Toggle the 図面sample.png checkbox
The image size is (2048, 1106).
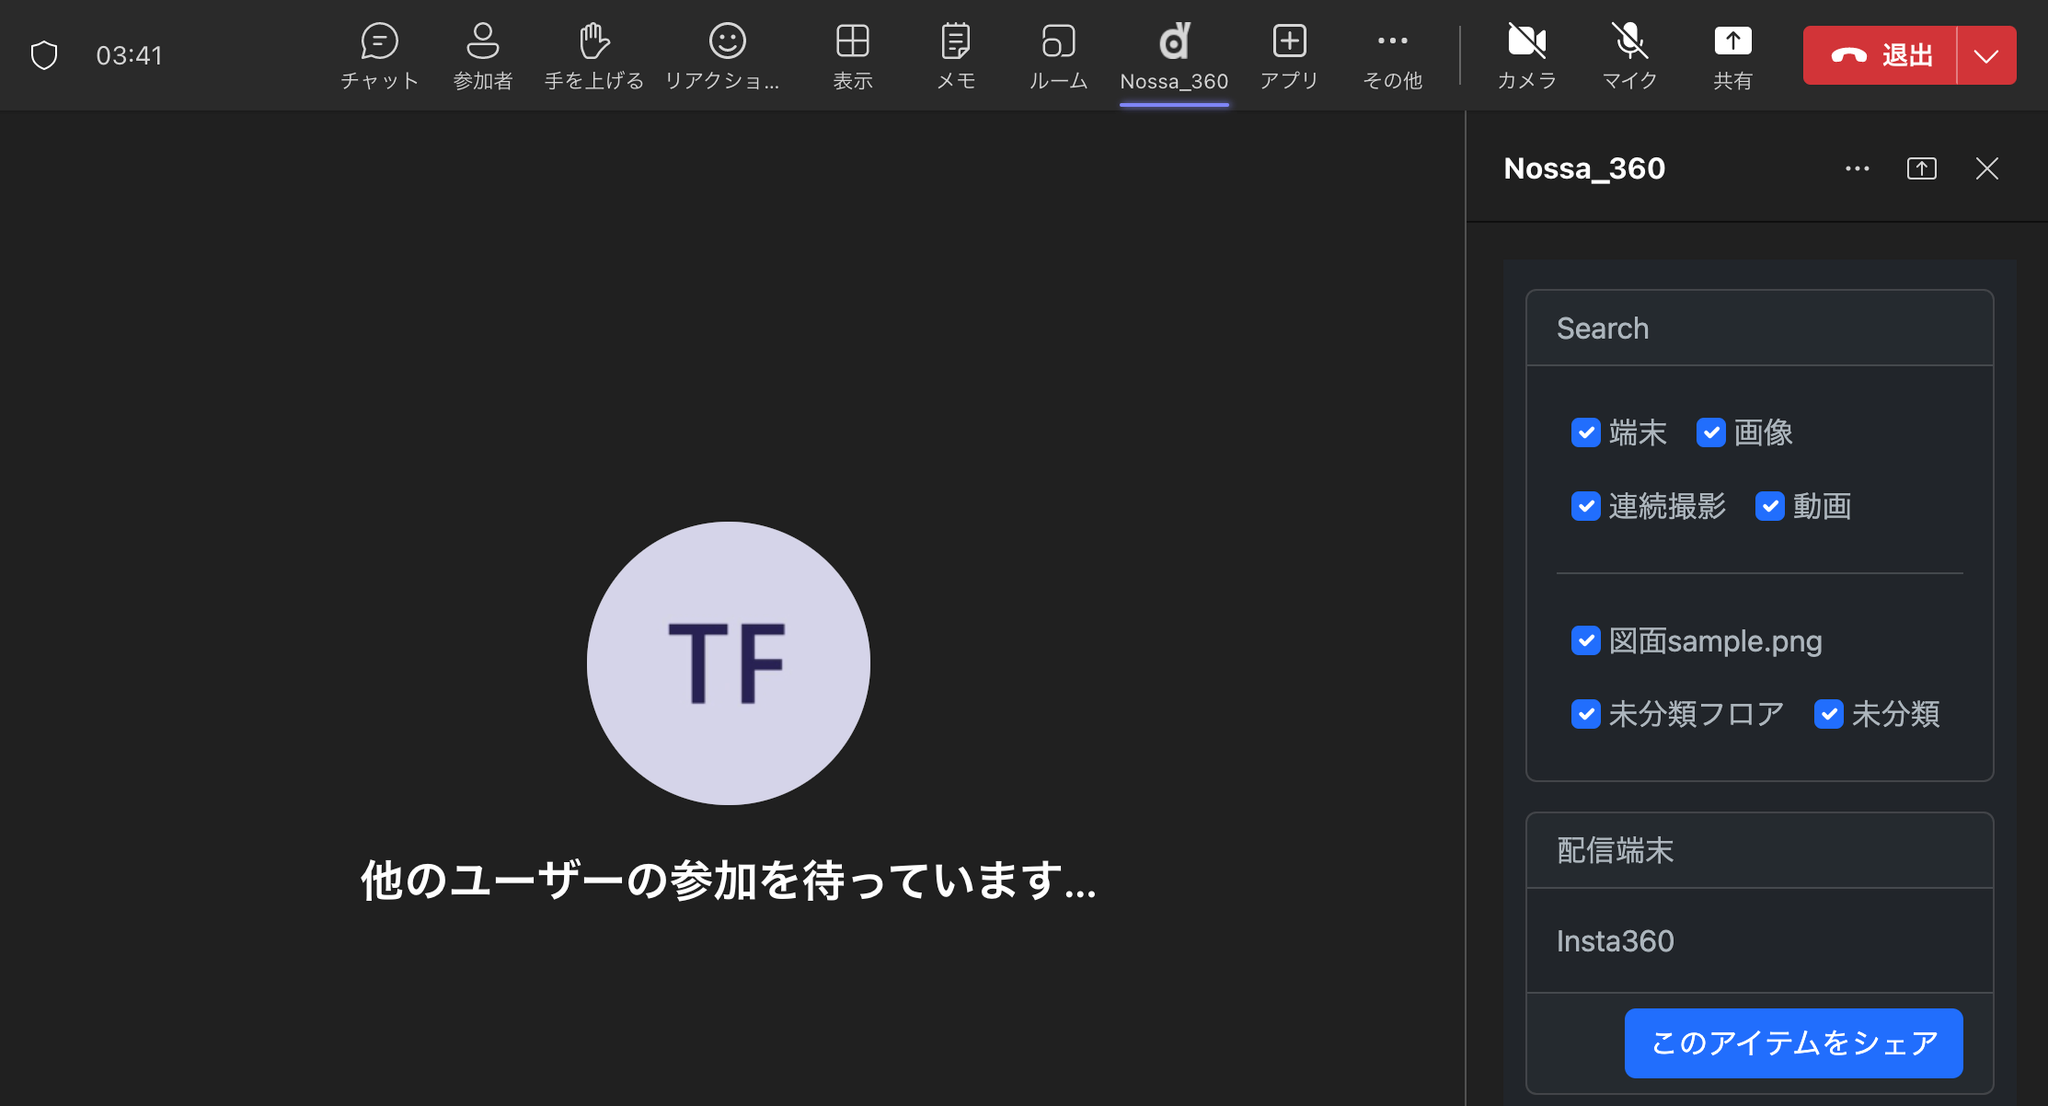1585,640
